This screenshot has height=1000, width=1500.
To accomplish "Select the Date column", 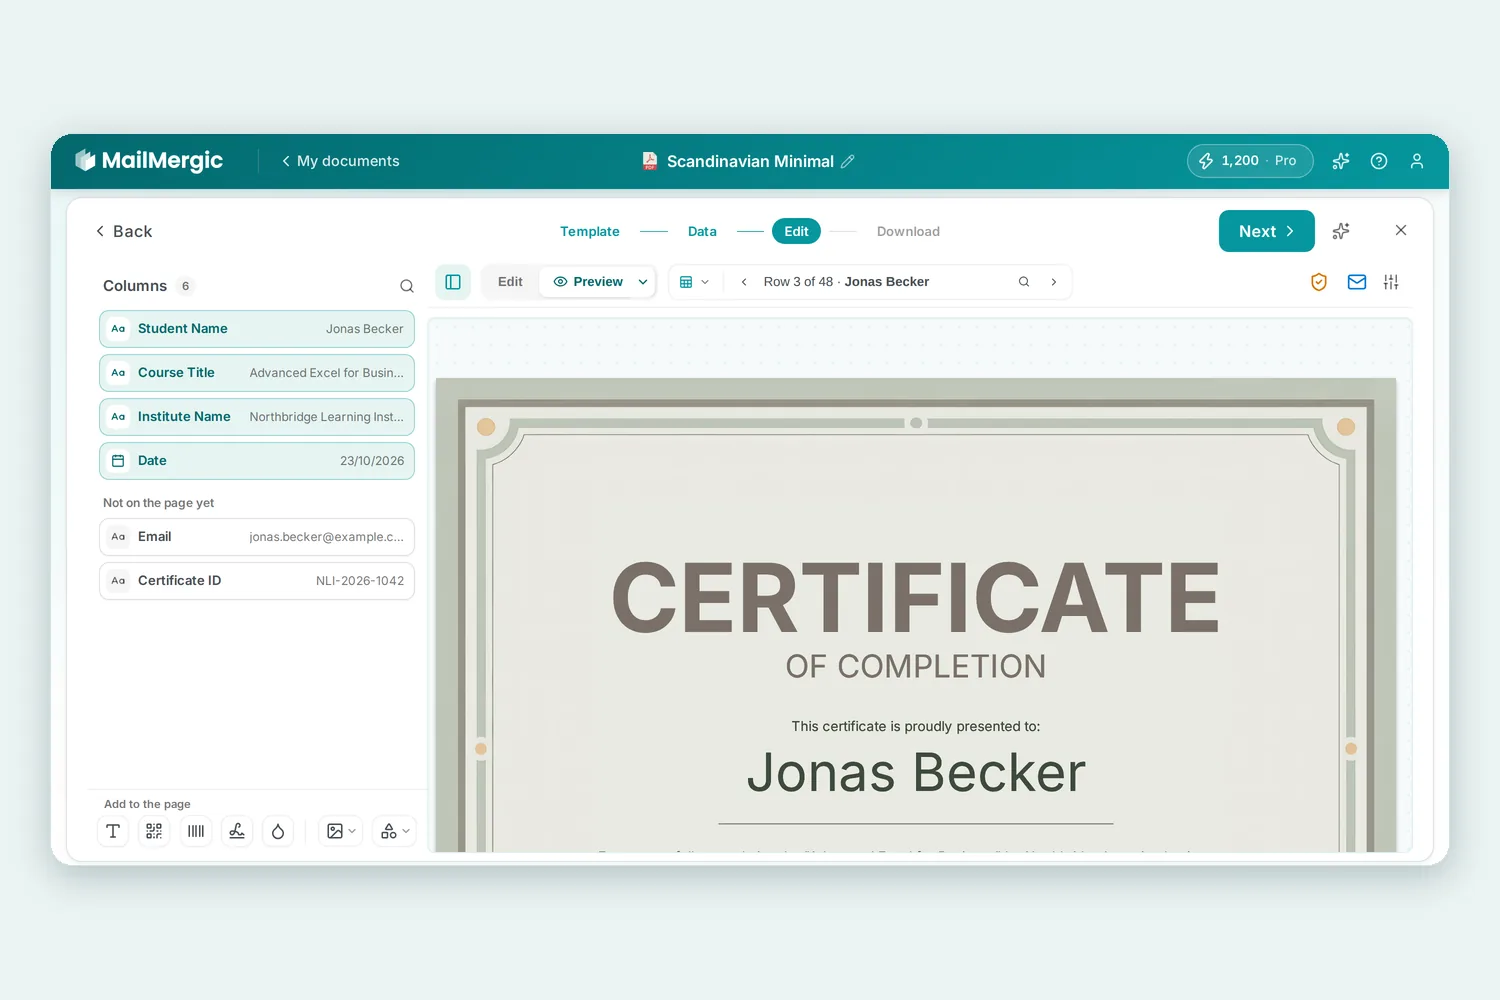I will [x=257, y=461].
